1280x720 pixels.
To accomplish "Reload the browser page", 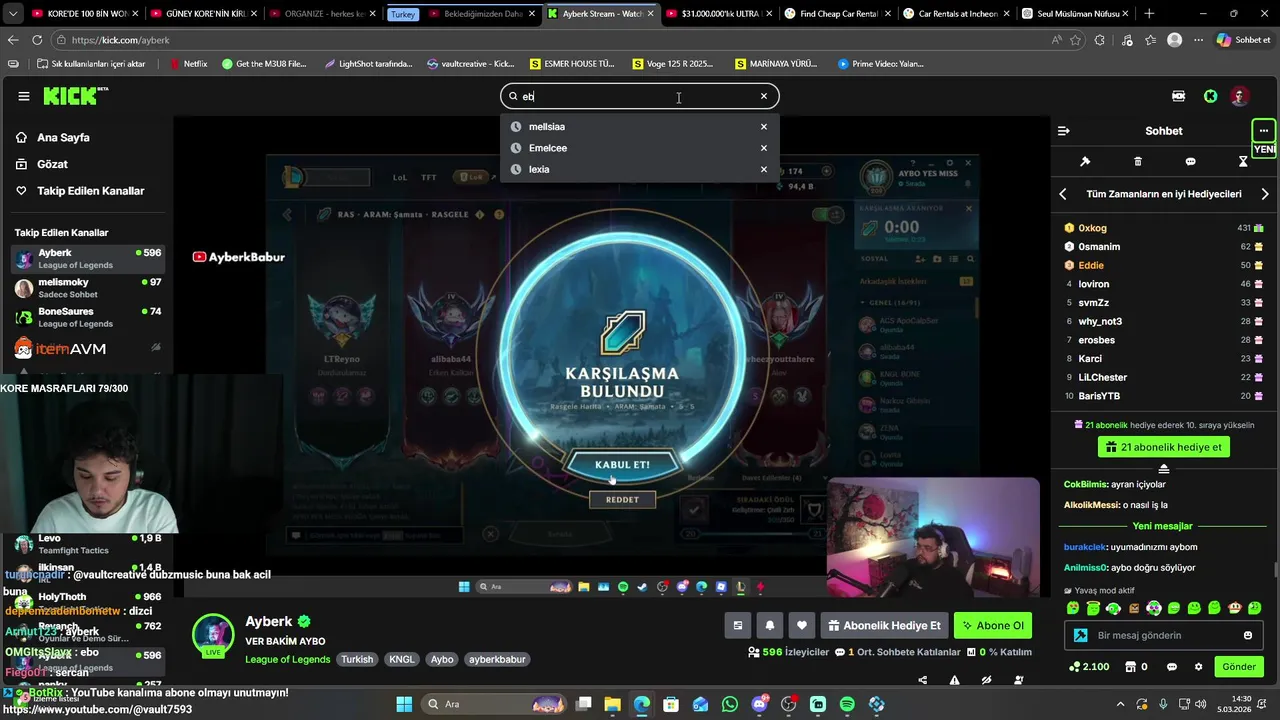I will (x=37, y=40).
